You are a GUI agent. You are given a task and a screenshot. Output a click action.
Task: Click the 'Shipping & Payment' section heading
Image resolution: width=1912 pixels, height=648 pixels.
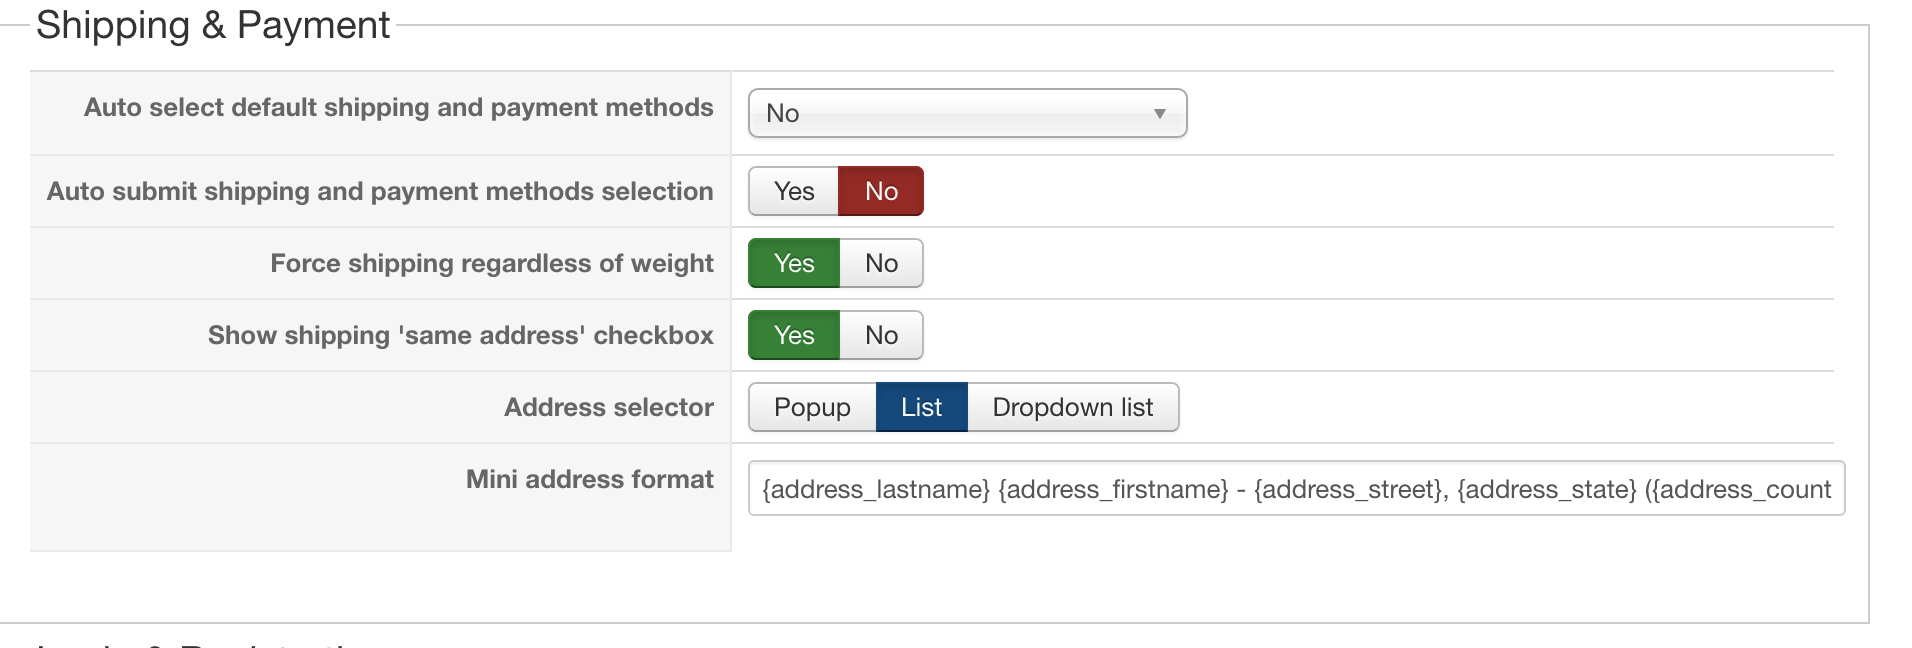(212, 25)
